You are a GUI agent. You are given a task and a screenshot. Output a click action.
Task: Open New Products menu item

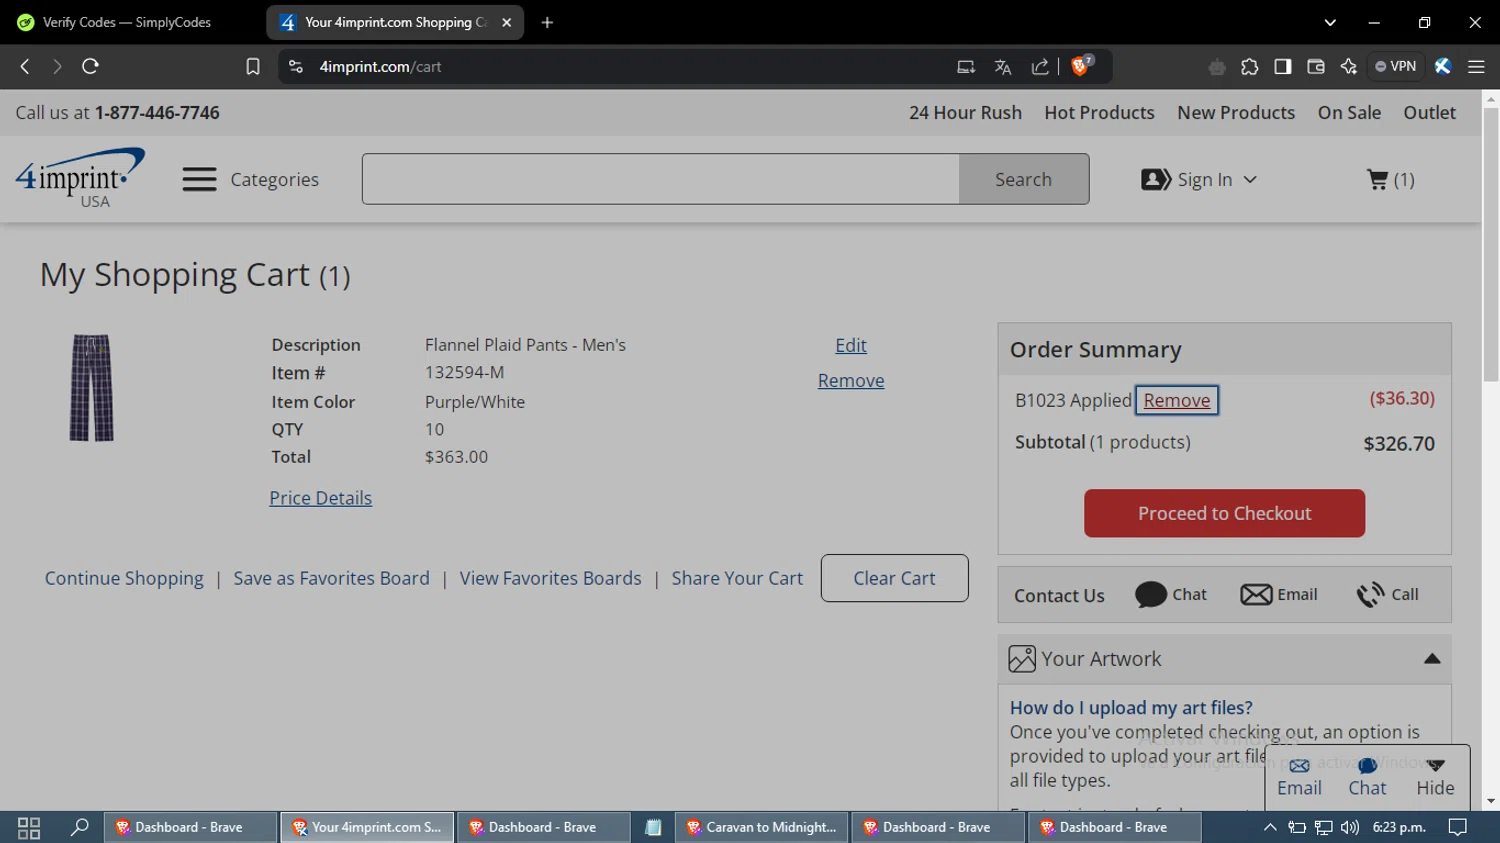[1236, 113]
